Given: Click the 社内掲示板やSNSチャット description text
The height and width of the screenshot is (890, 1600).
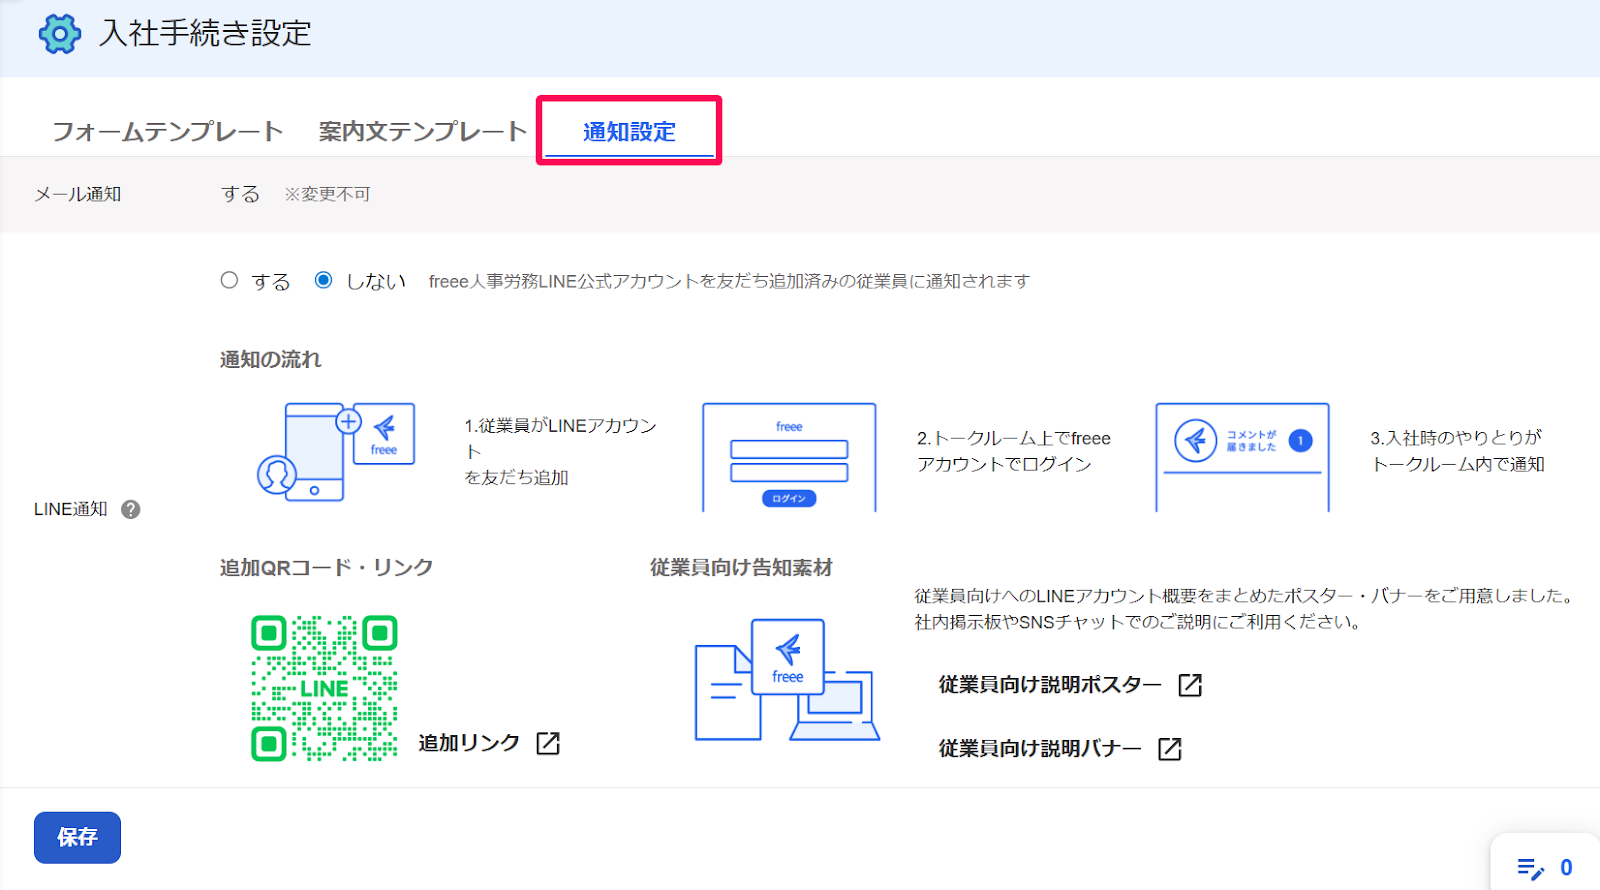Looking at the screenshot, I should click(1137, 622).
